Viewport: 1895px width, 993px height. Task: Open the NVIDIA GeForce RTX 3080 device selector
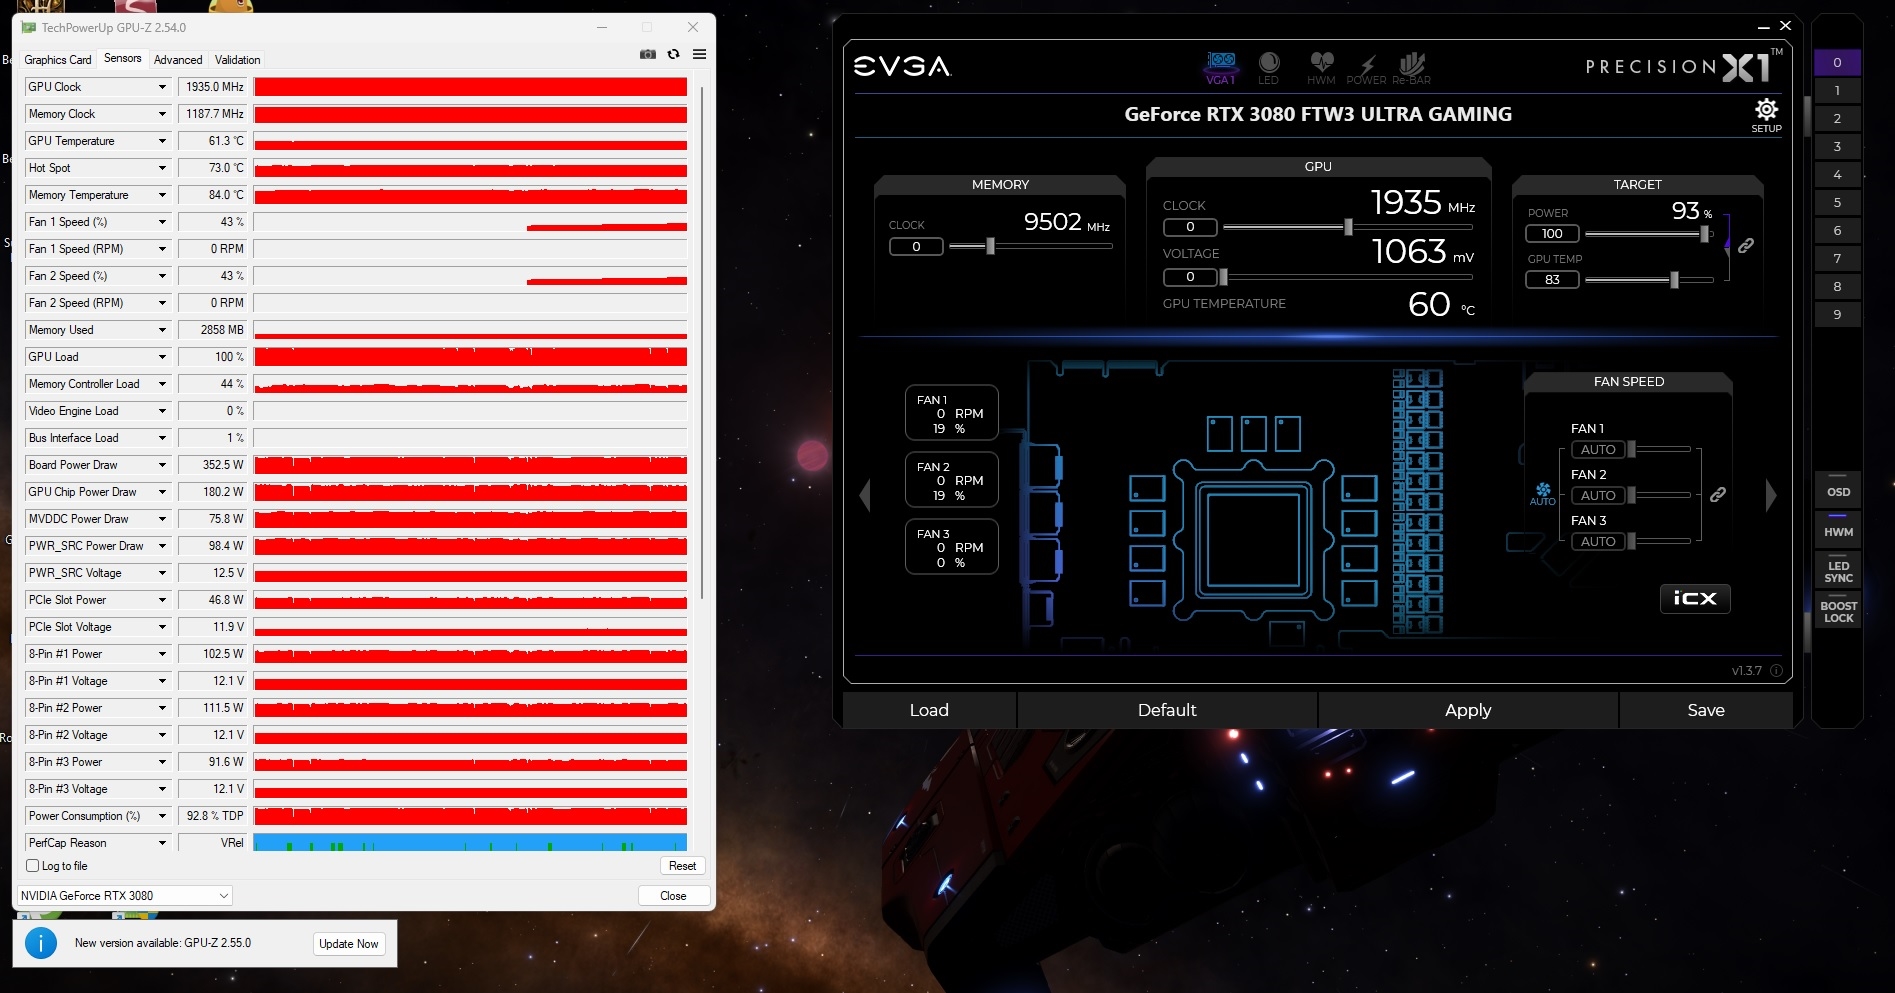click(125, 896)
